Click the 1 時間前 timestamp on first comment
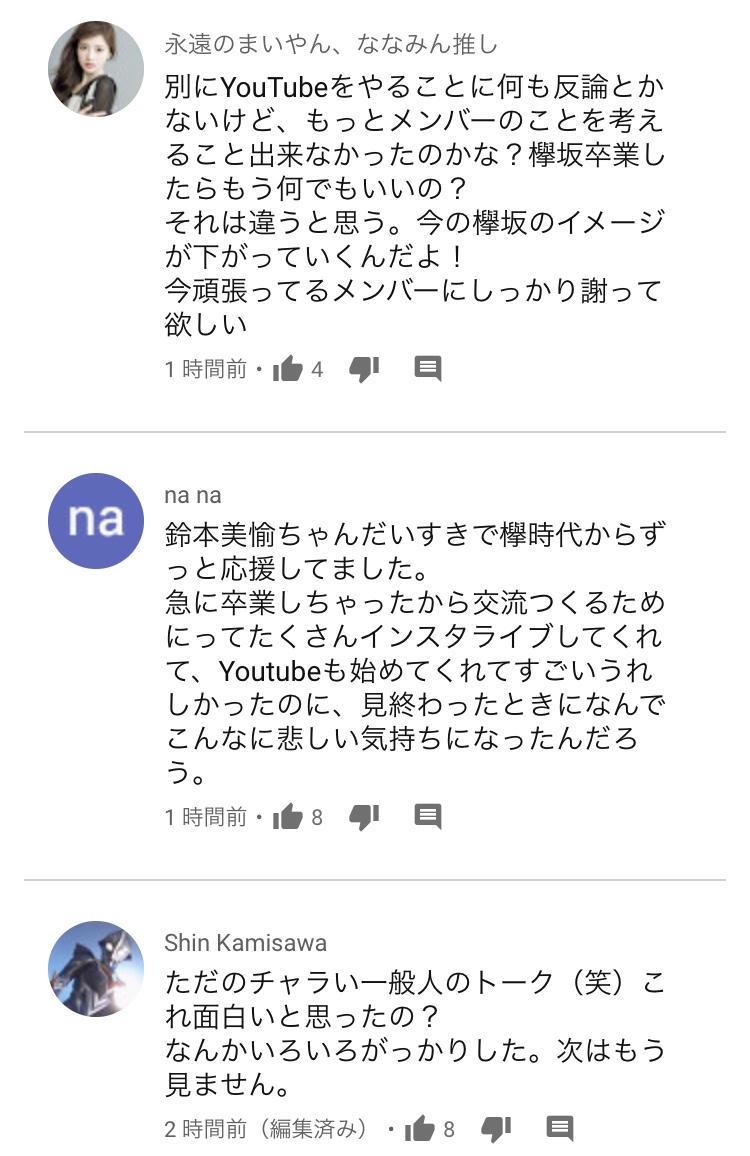 (205, 369)
